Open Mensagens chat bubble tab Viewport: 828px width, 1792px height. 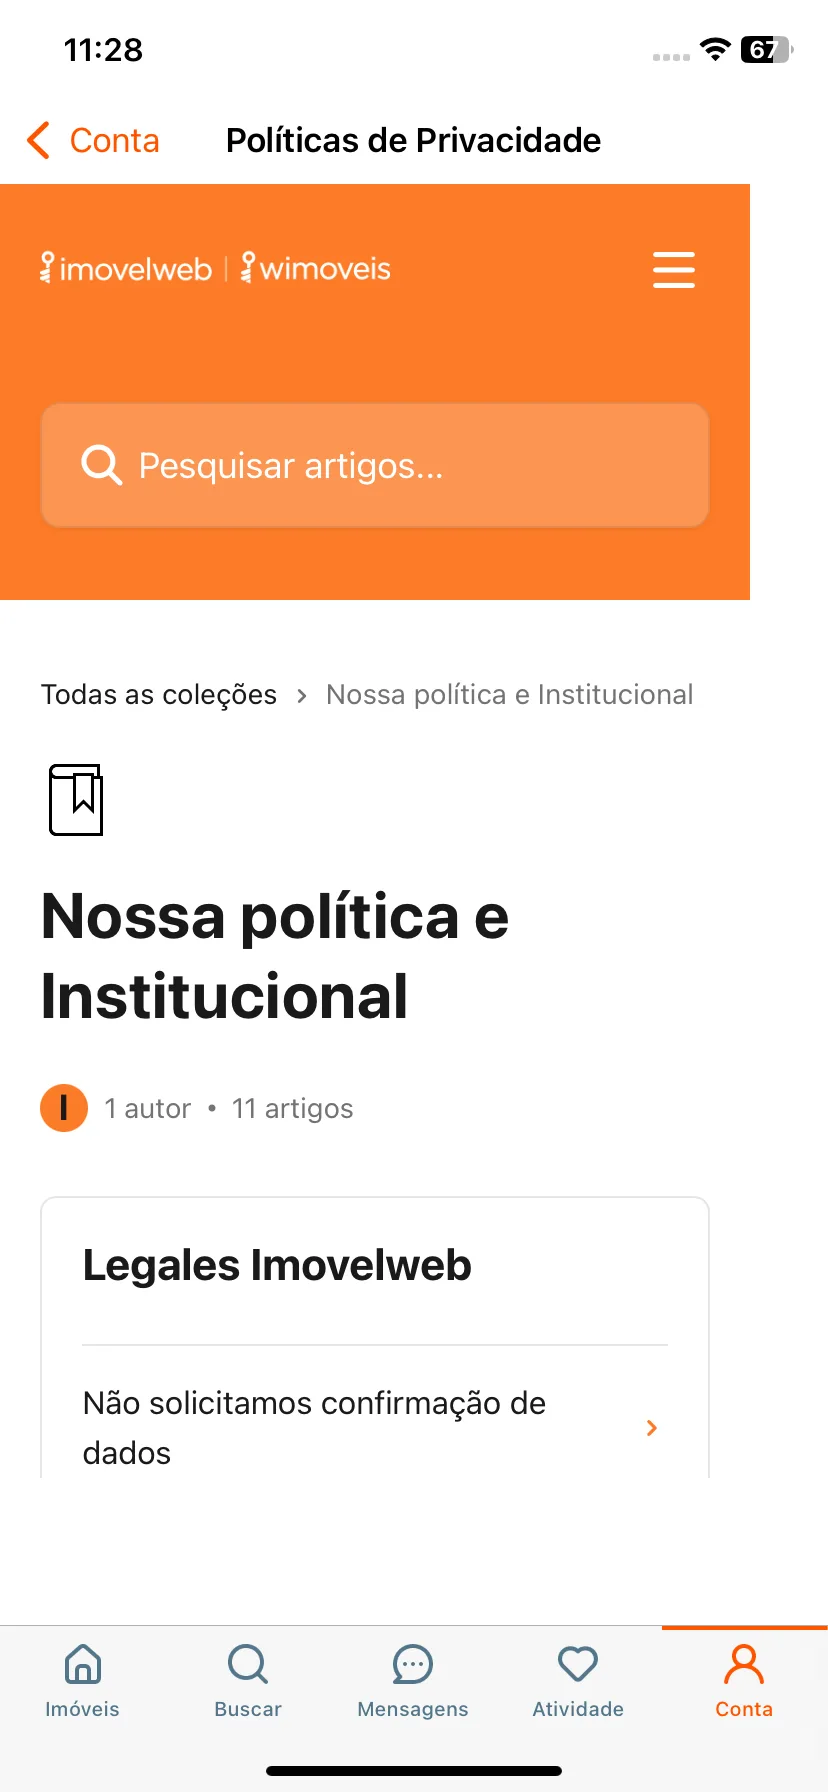413,1665
